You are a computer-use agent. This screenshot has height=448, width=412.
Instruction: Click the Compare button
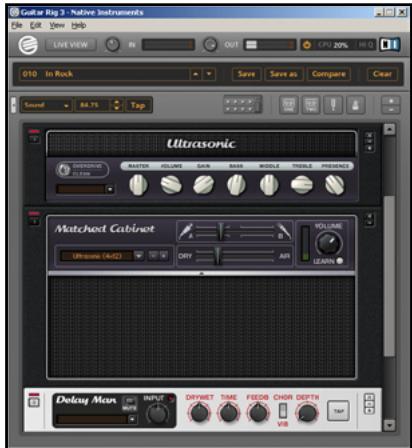[329, 74]
